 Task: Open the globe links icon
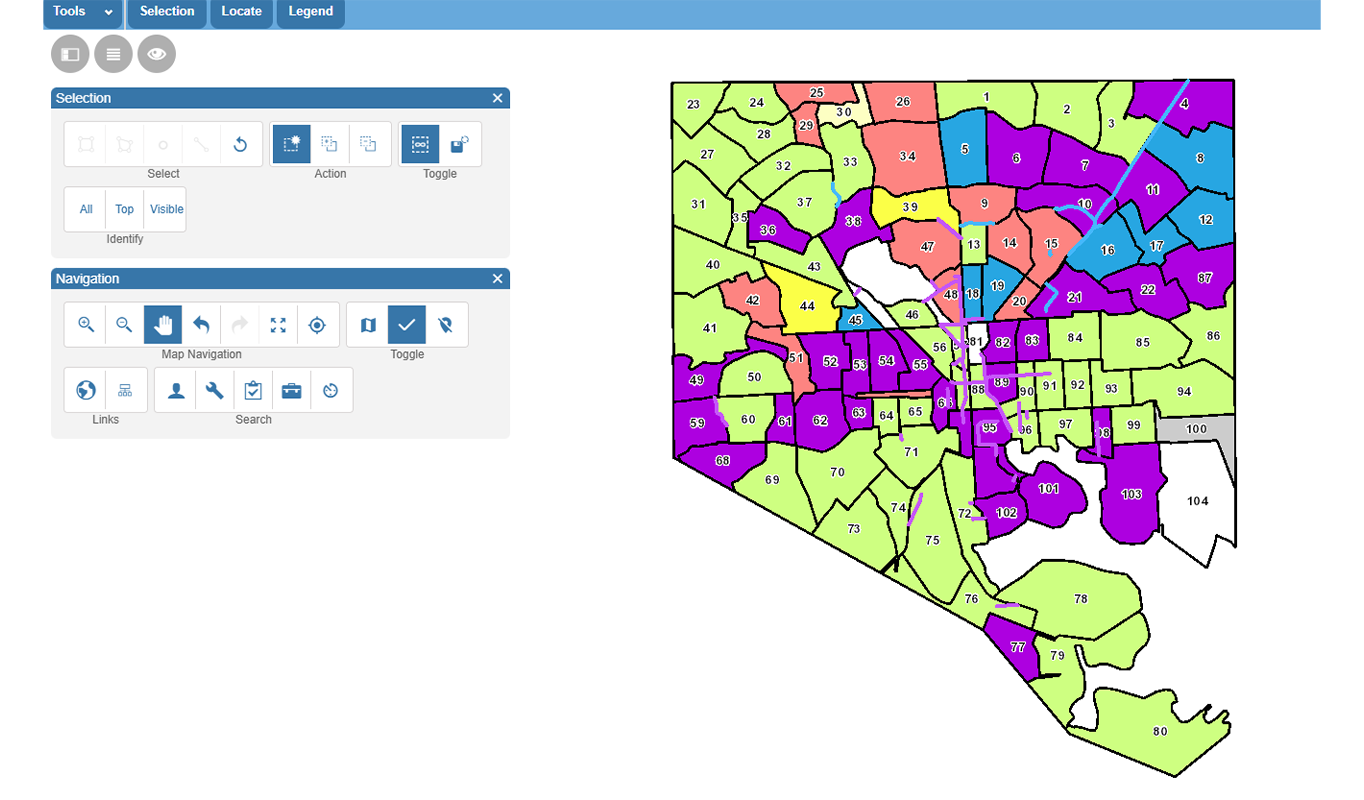[x=86, y=390]
